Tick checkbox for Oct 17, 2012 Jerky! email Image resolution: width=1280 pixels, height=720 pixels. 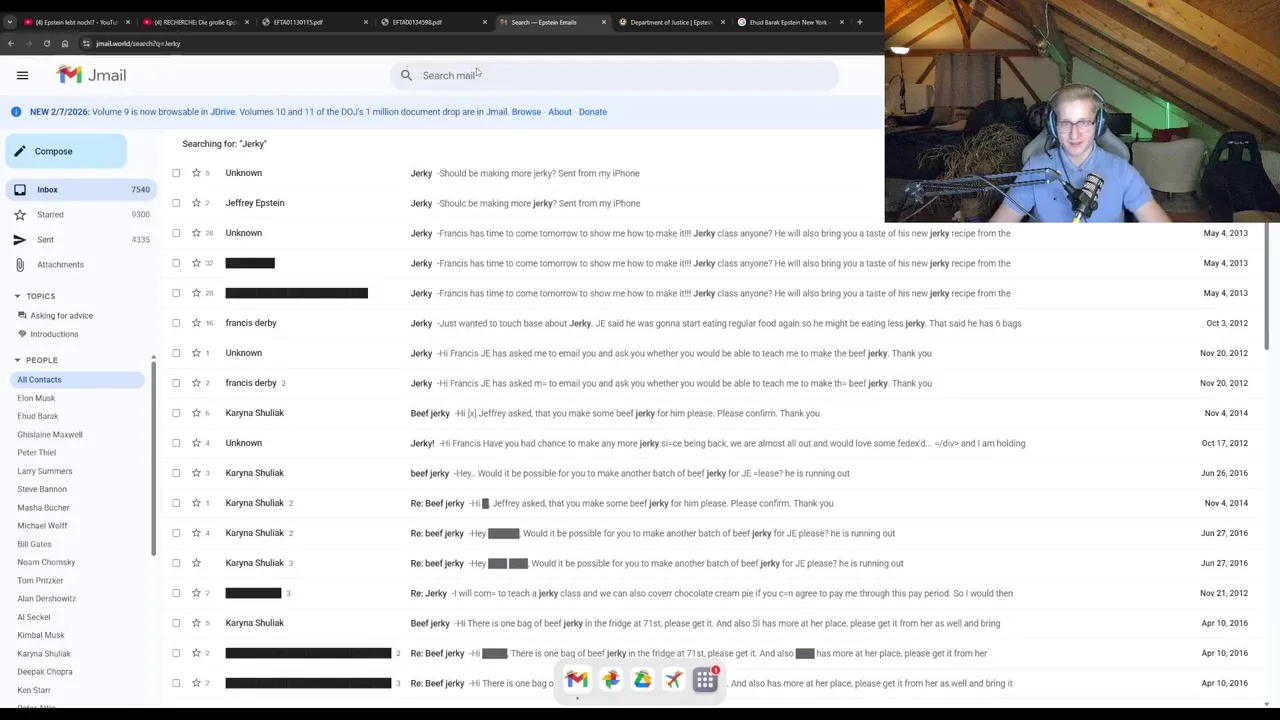176,443
